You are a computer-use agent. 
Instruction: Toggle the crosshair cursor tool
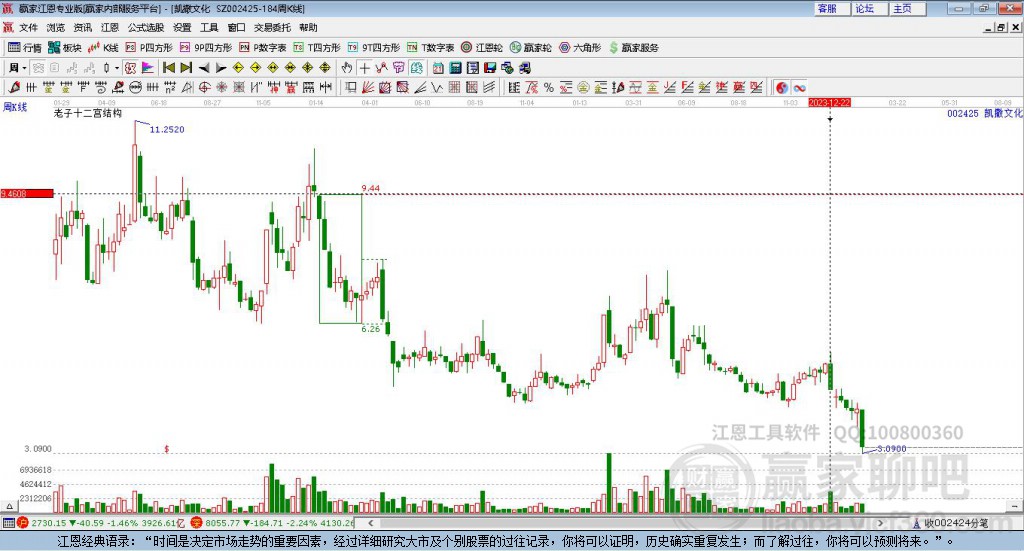point(364,68)
